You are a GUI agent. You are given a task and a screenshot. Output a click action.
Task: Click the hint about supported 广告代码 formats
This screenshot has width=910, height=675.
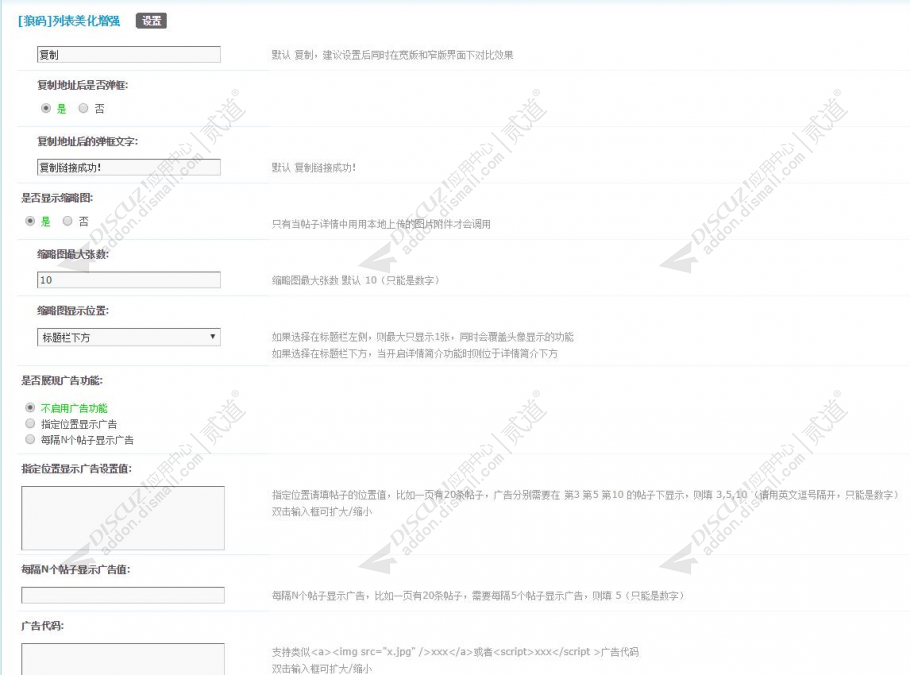click(455, 652)
